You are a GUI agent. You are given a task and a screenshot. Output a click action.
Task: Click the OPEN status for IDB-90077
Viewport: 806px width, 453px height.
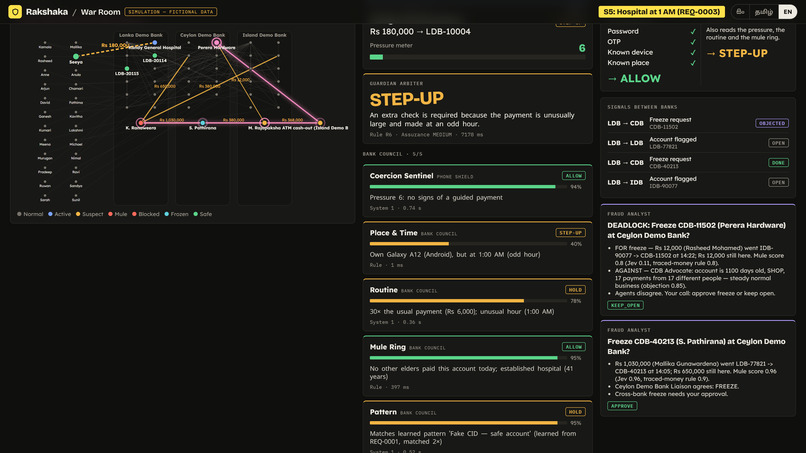pyautogui.click(x=778, y=182)
